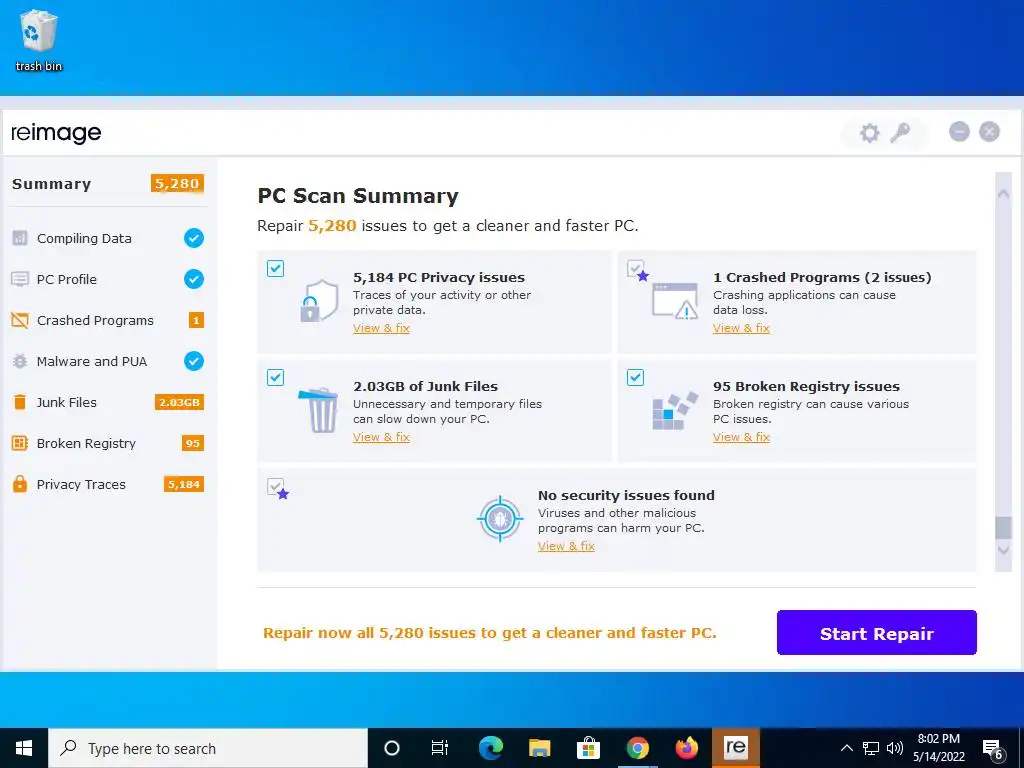Click View & fix under No security issues
The image size is (1024, 768).
coord(566,546)
